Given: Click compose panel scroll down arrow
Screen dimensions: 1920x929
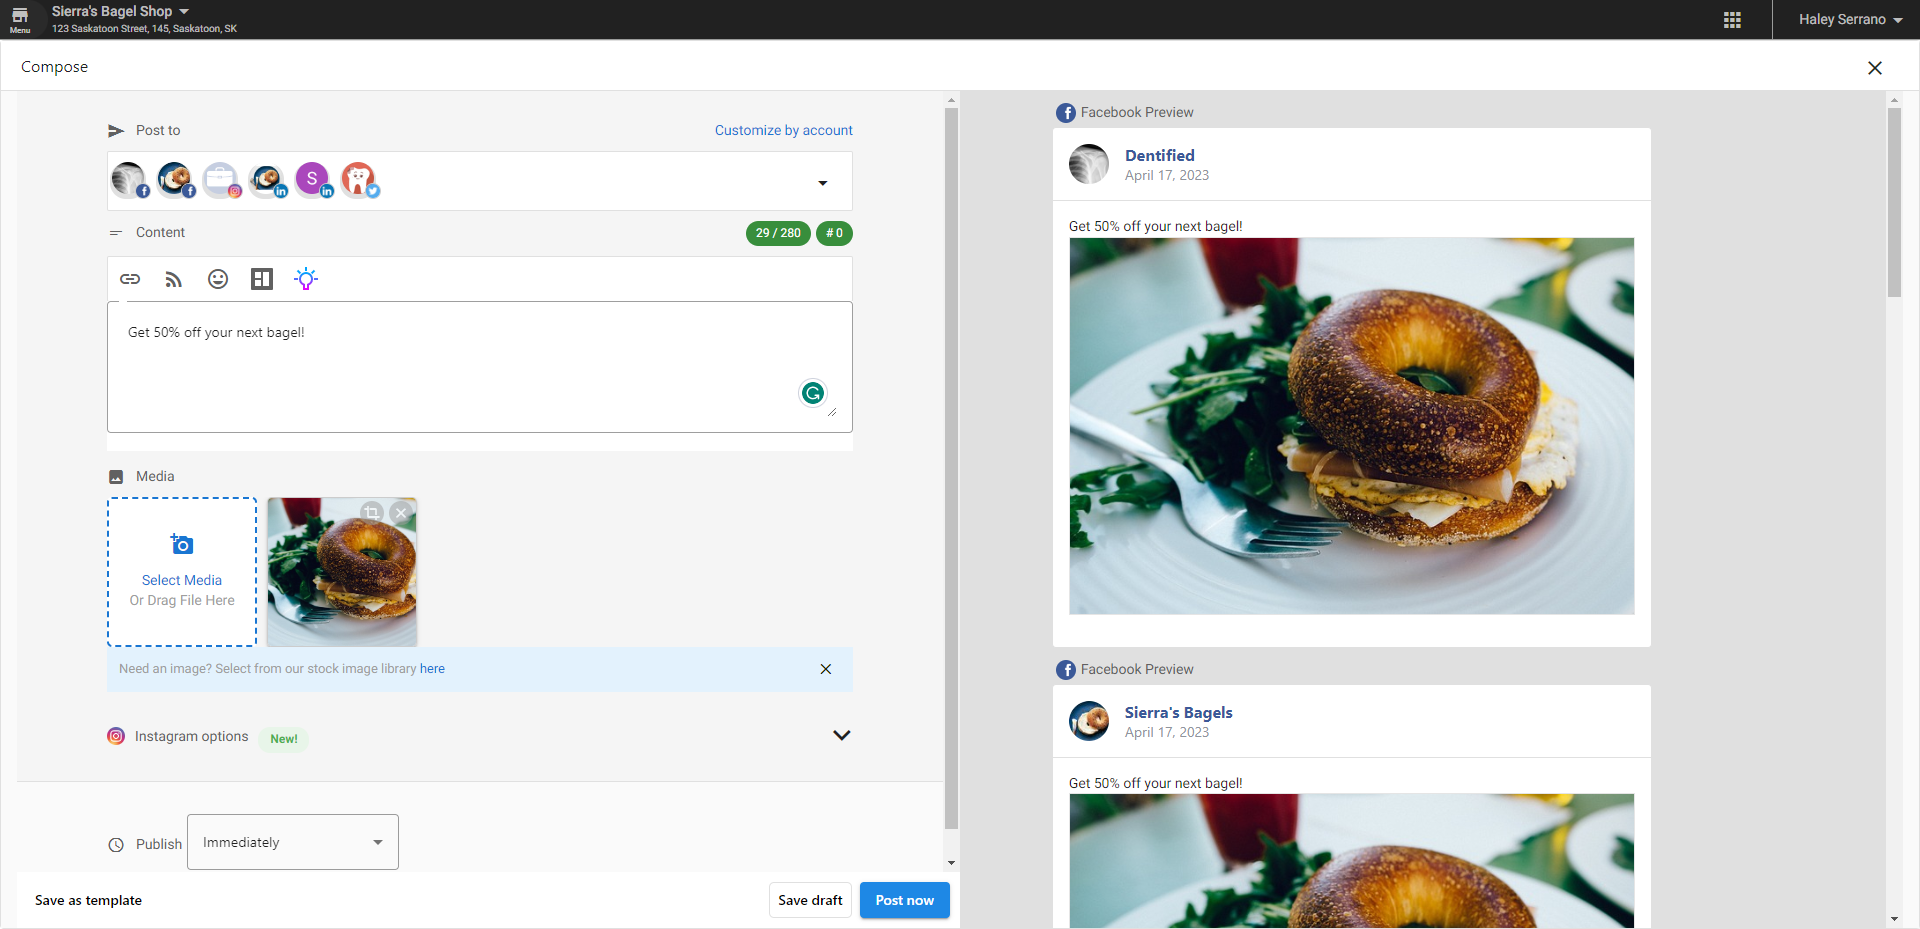Looking at the screenshot, I should click(951, 862).
